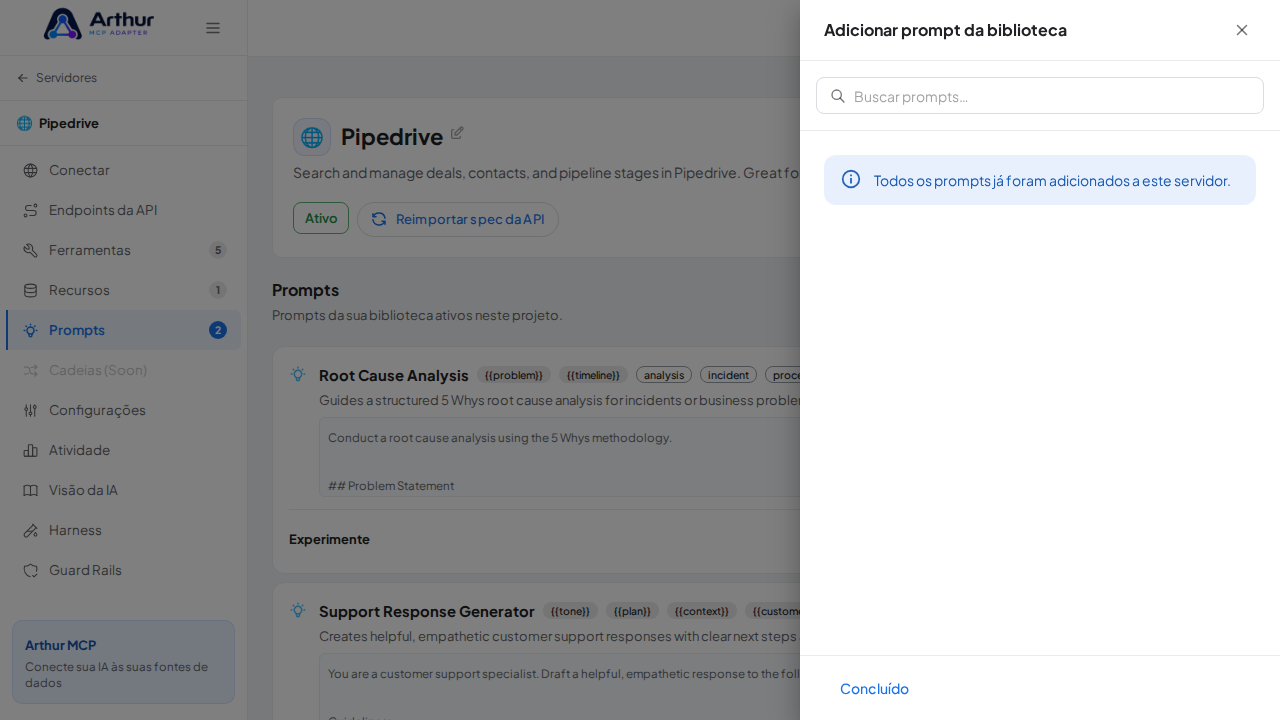
Task: Click the Configurações sliders icon
Action: click(31, 410)
